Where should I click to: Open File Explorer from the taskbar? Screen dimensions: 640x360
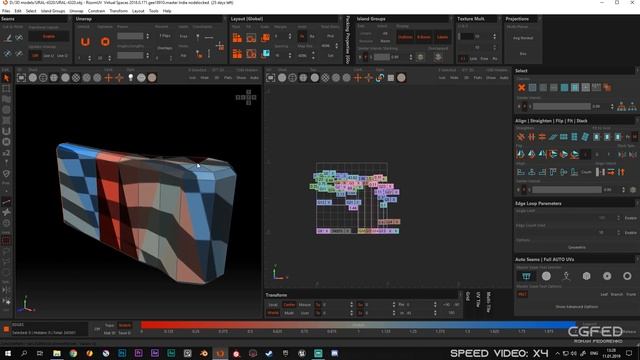tap(57, 353)
